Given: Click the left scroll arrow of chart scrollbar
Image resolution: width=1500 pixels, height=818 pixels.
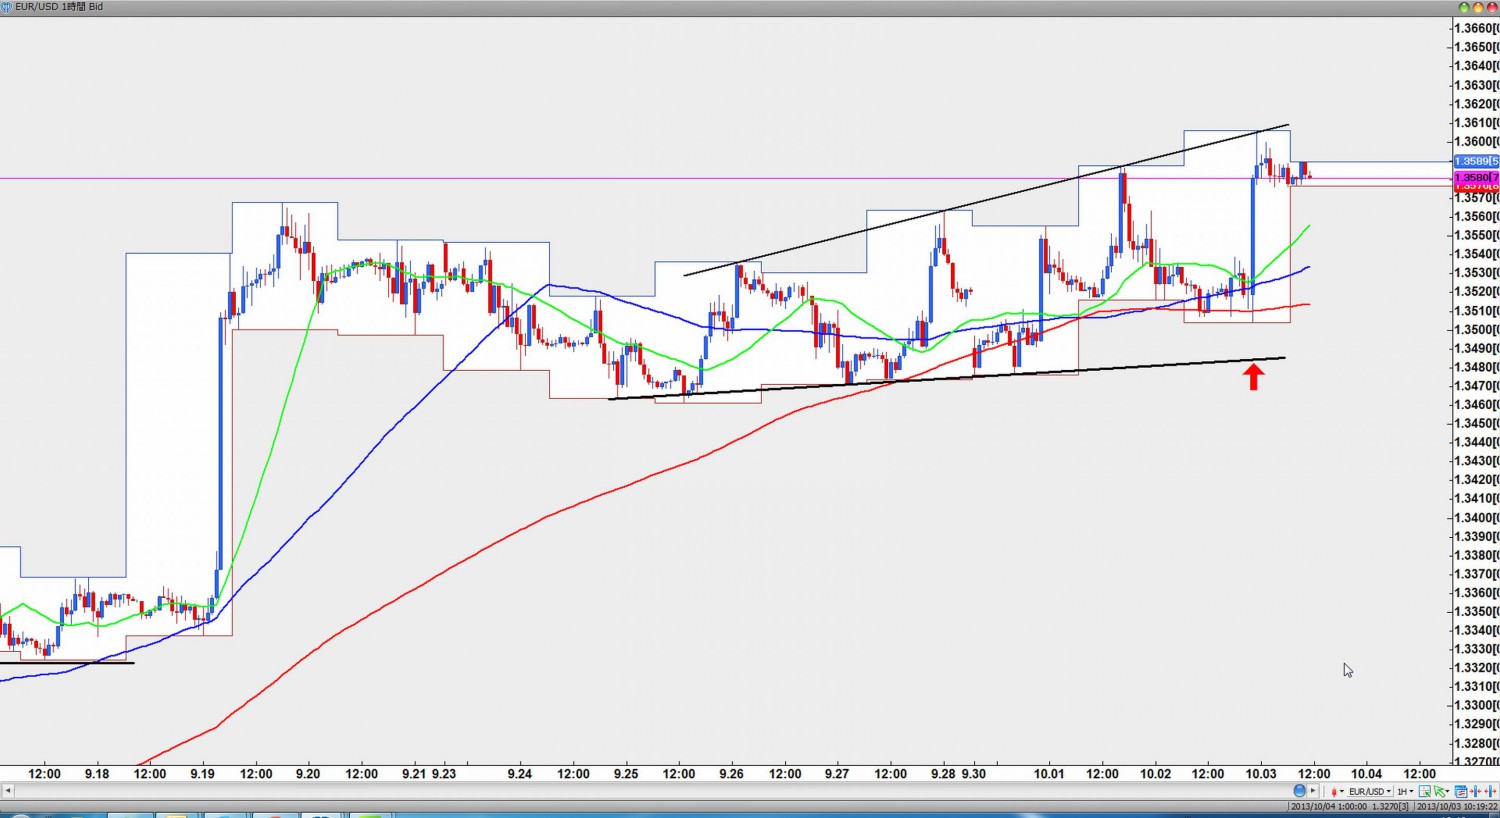Looking at the screenshot, I should pyautogui.click(x=7, y=791).
